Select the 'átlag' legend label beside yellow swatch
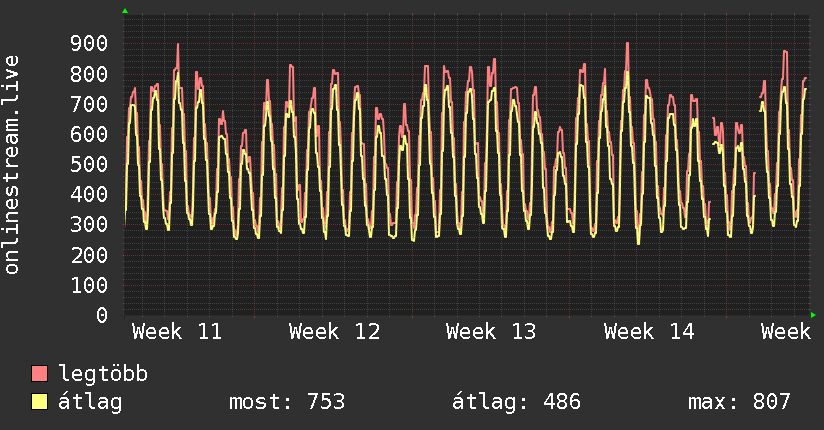The height and width of the screenshot is (430, 824). point(90,402)
